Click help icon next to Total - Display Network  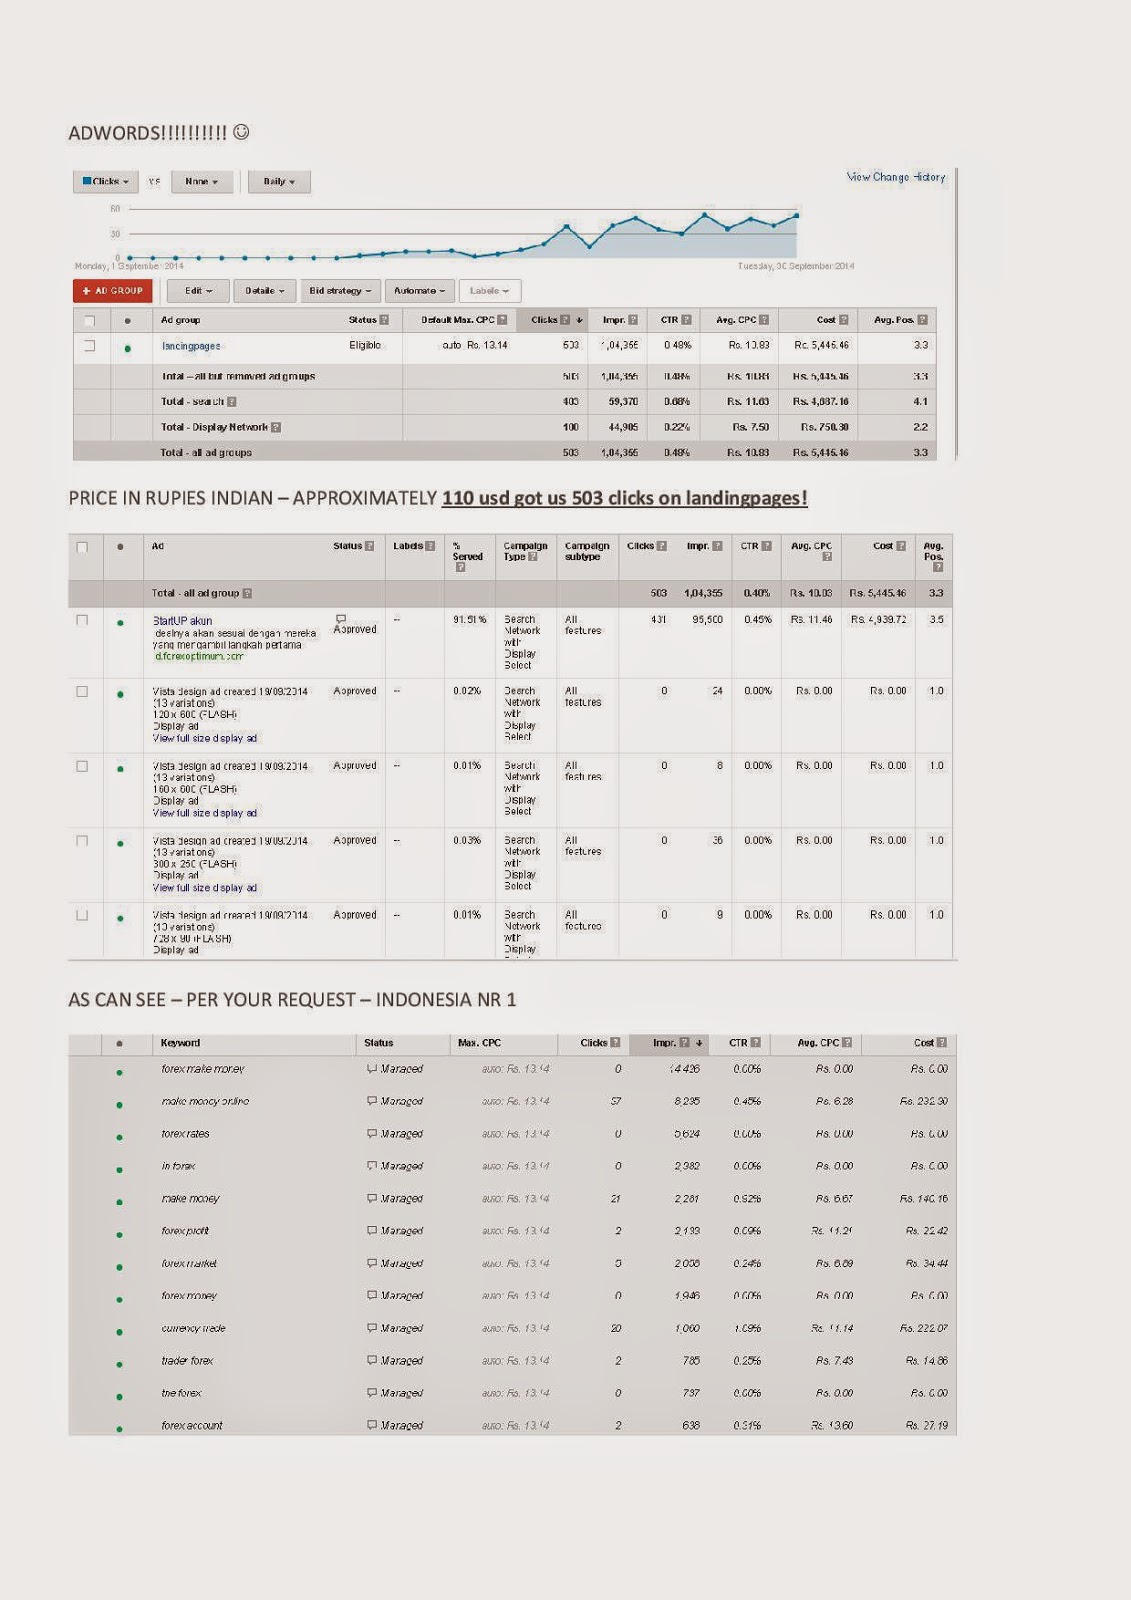coord(276,427)
